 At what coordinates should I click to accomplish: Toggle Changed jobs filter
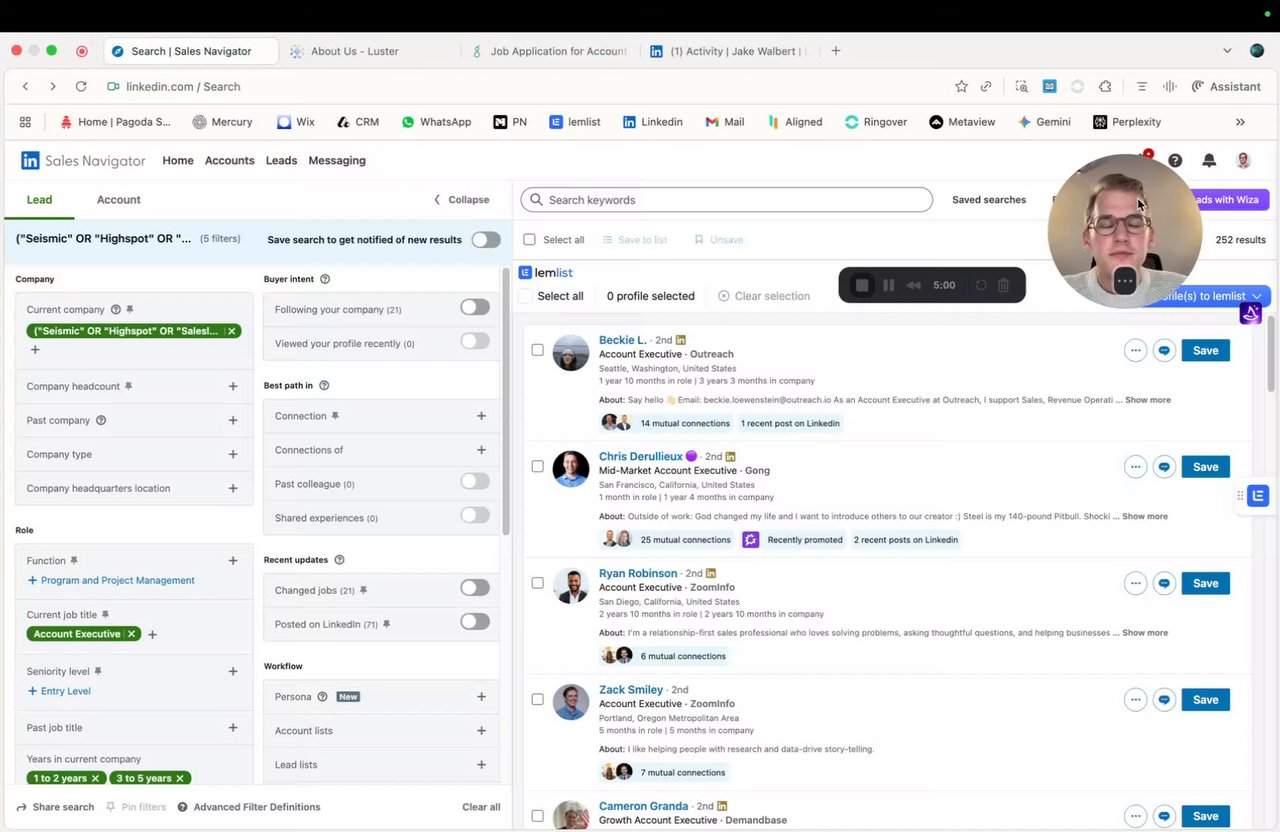coord(475,589)
